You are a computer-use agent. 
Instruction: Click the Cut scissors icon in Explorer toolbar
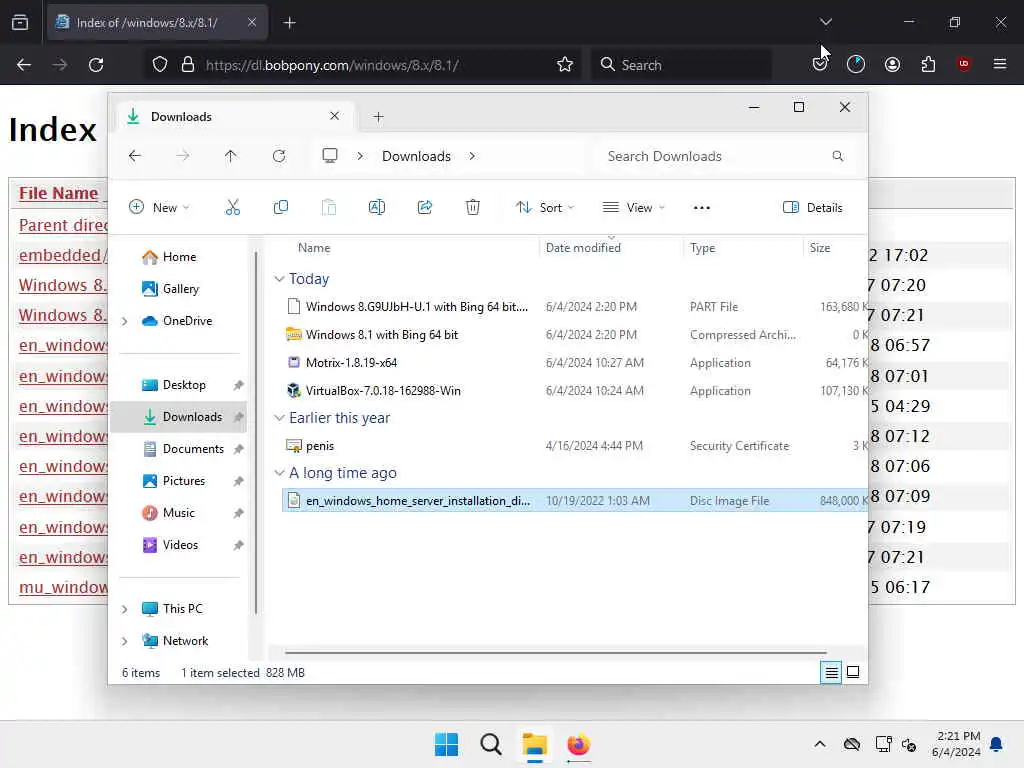(x=232, y=208)
